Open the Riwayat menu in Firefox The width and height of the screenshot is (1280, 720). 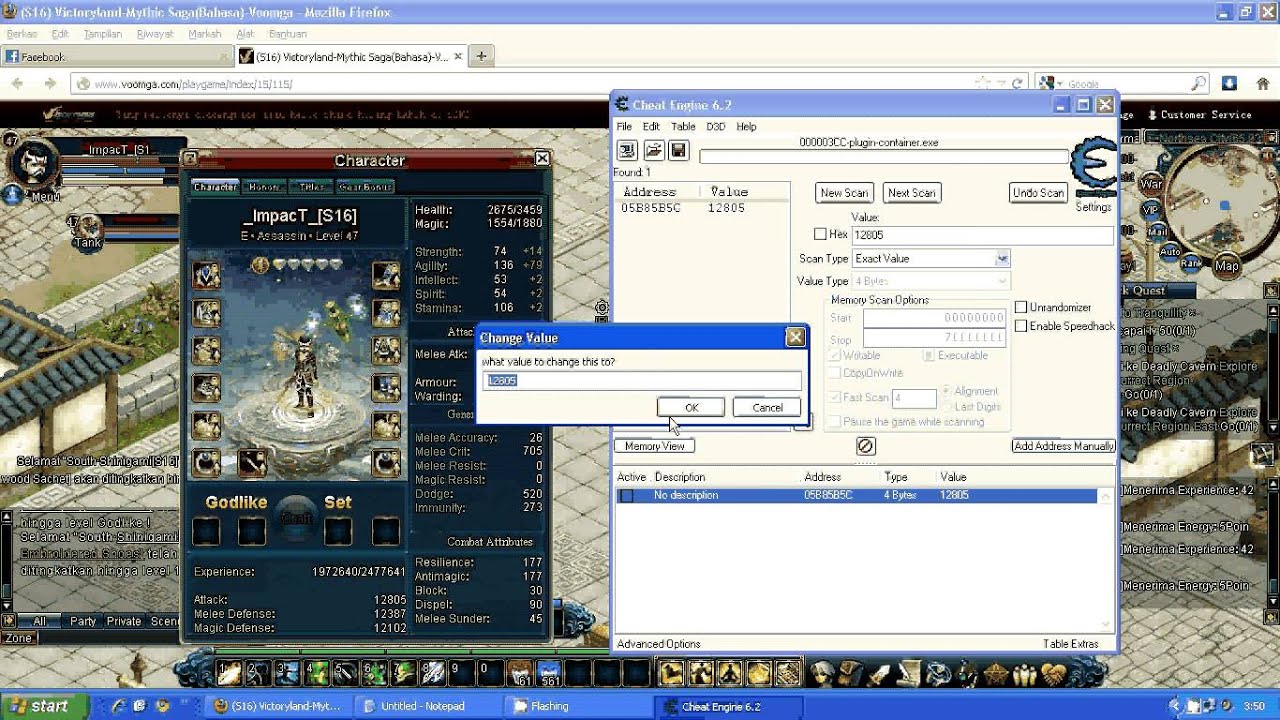click(154, 34)
